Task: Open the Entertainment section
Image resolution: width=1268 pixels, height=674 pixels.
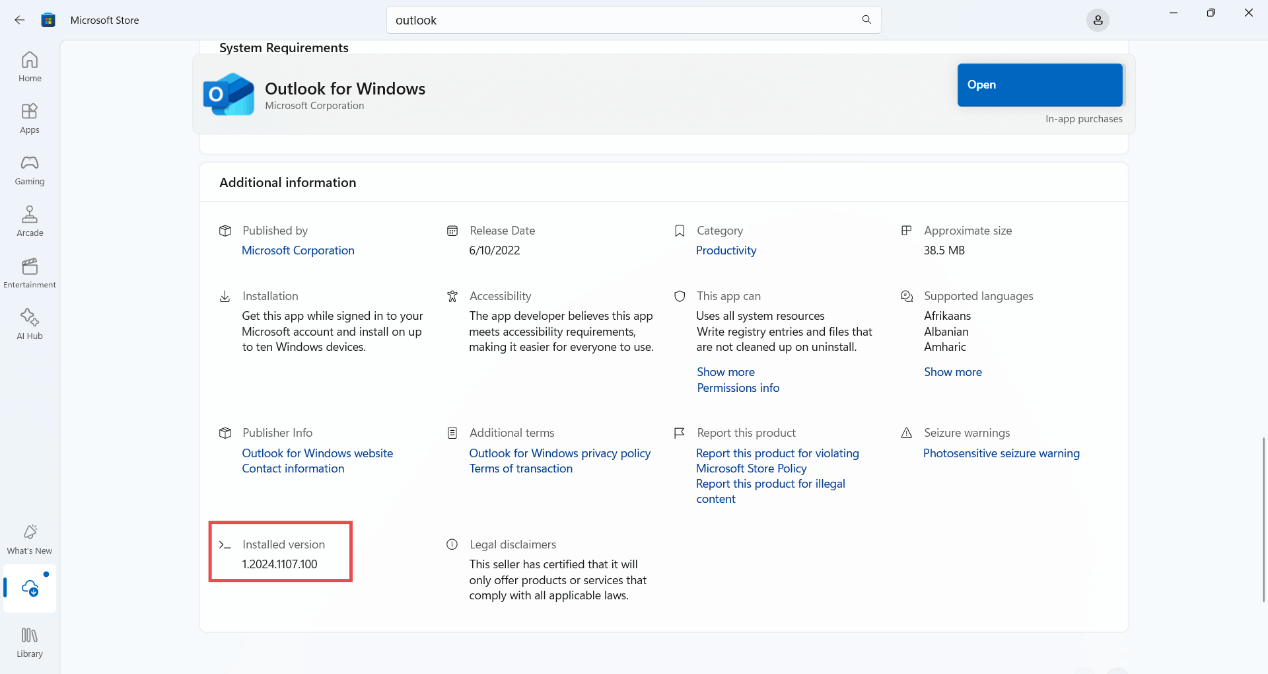Action: click(30, 272)
